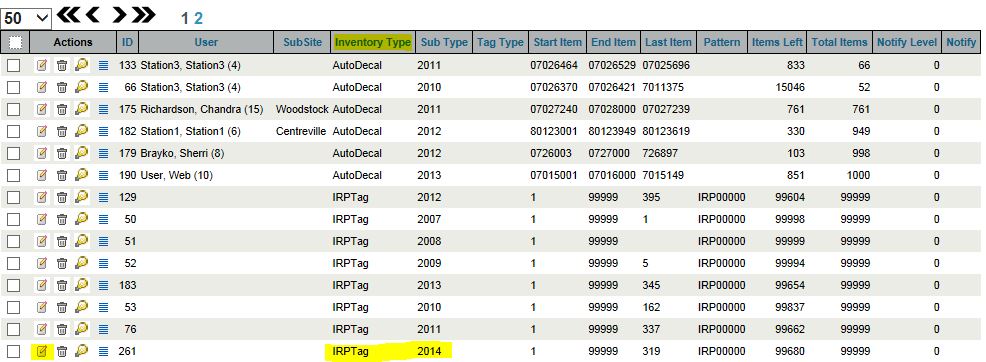The height and width of the screenshot is (362, 986).
Task: Check the box for row ID 179
Action: click(14, 153)
